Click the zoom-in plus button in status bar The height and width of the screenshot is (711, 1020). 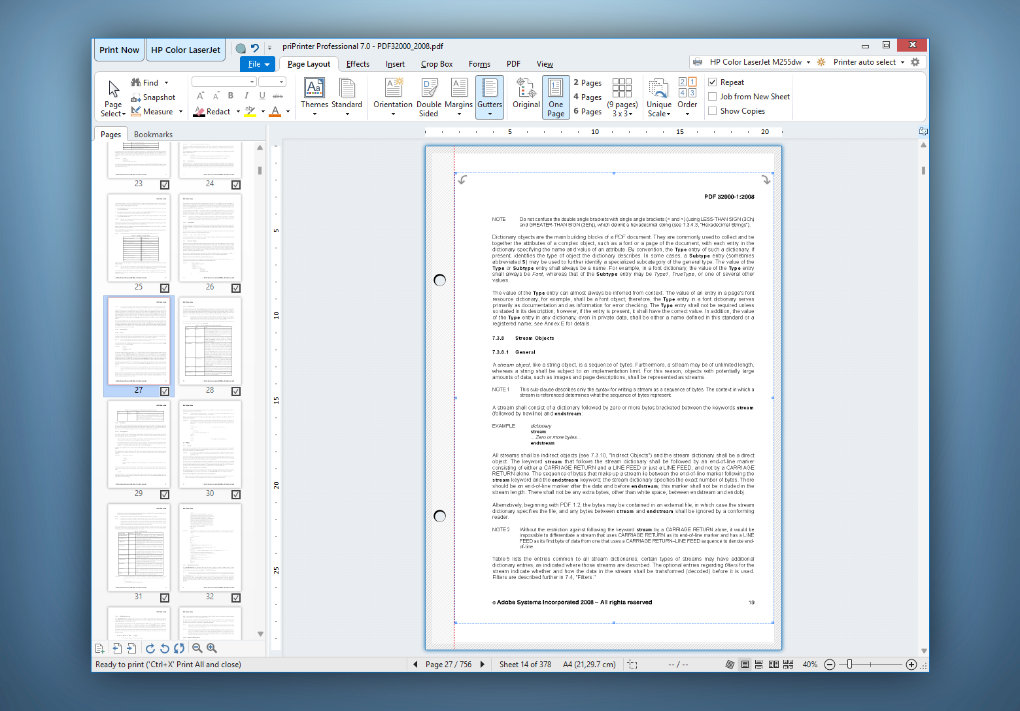[911, 664]
